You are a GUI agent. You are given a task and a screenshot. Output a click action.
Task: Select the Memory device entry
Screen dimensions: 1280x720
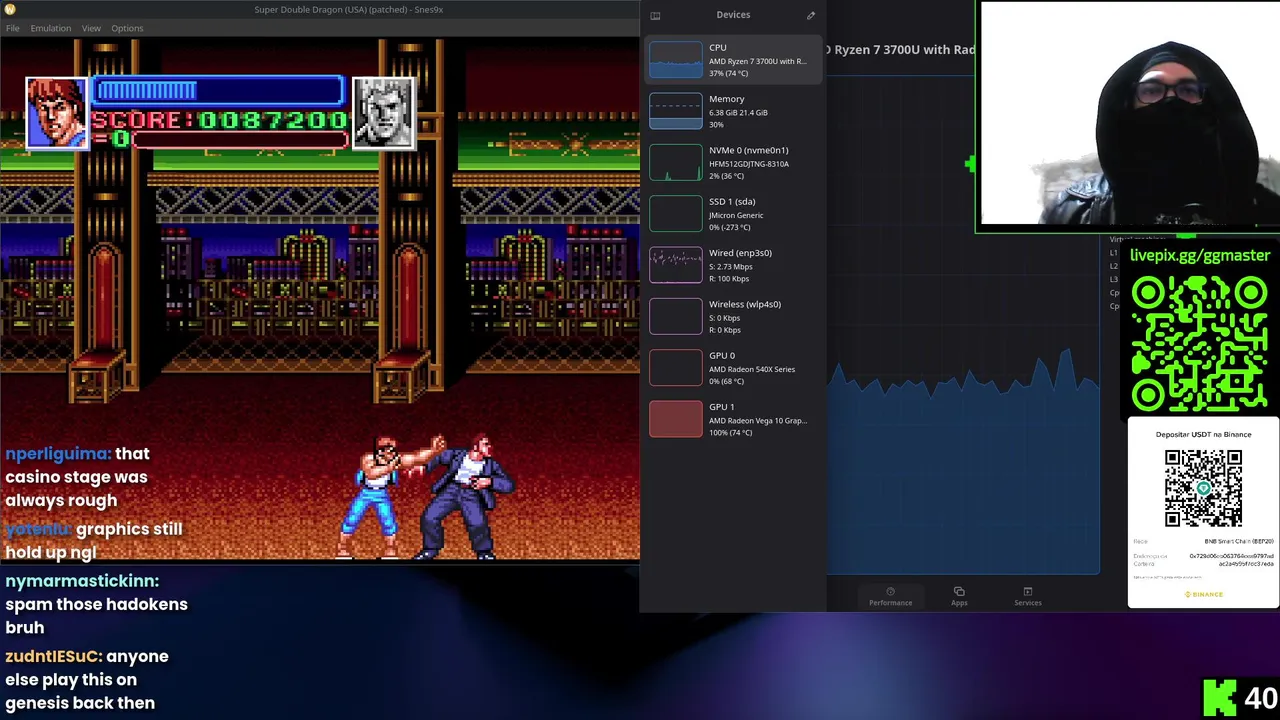tap(733, 111)
